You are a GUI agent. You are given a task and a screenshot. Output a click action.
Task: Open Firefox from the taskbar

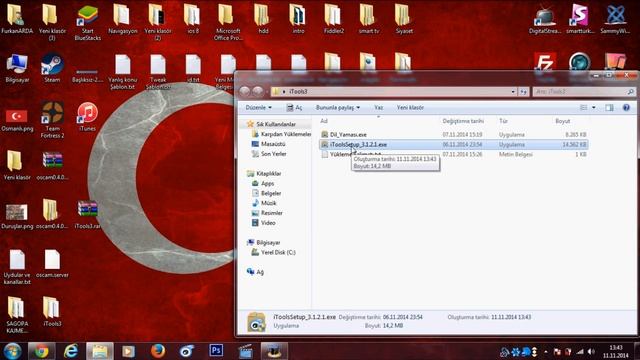pos(158,351)
